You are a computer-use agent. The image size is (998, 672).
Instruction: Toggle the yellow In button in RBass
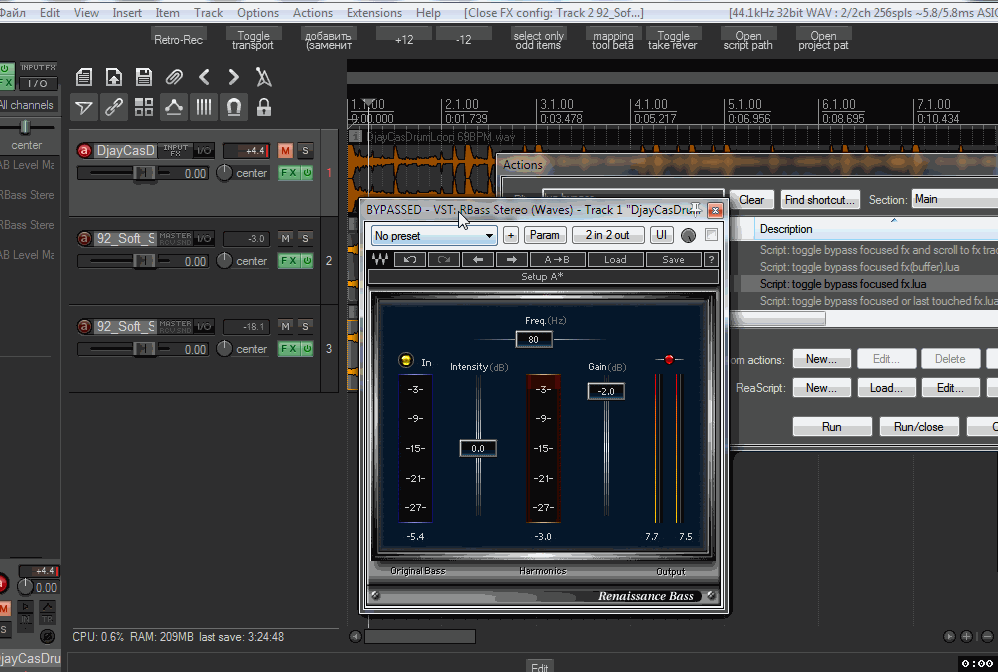[405, 362]
